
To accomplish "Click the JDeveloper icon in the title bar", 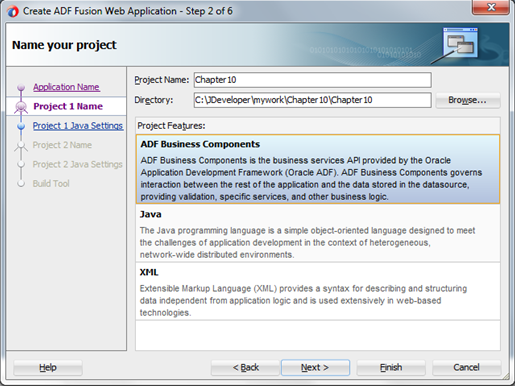I will pos(13,11).
